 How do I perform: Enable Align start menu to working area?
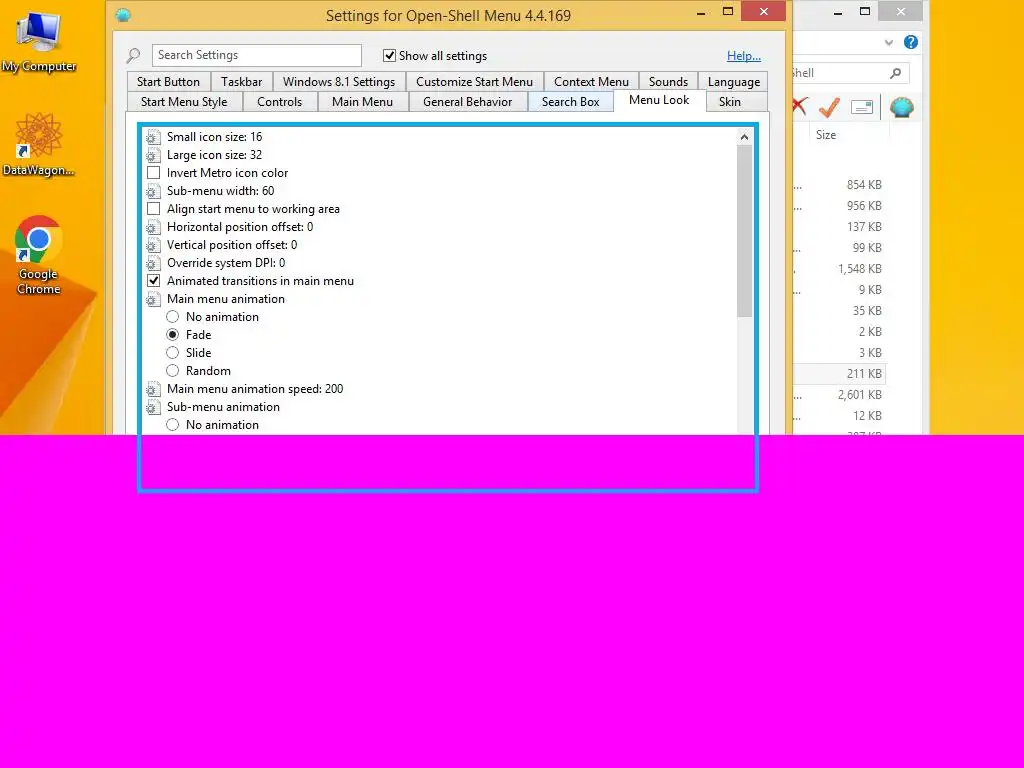click(x=153, y=209)
